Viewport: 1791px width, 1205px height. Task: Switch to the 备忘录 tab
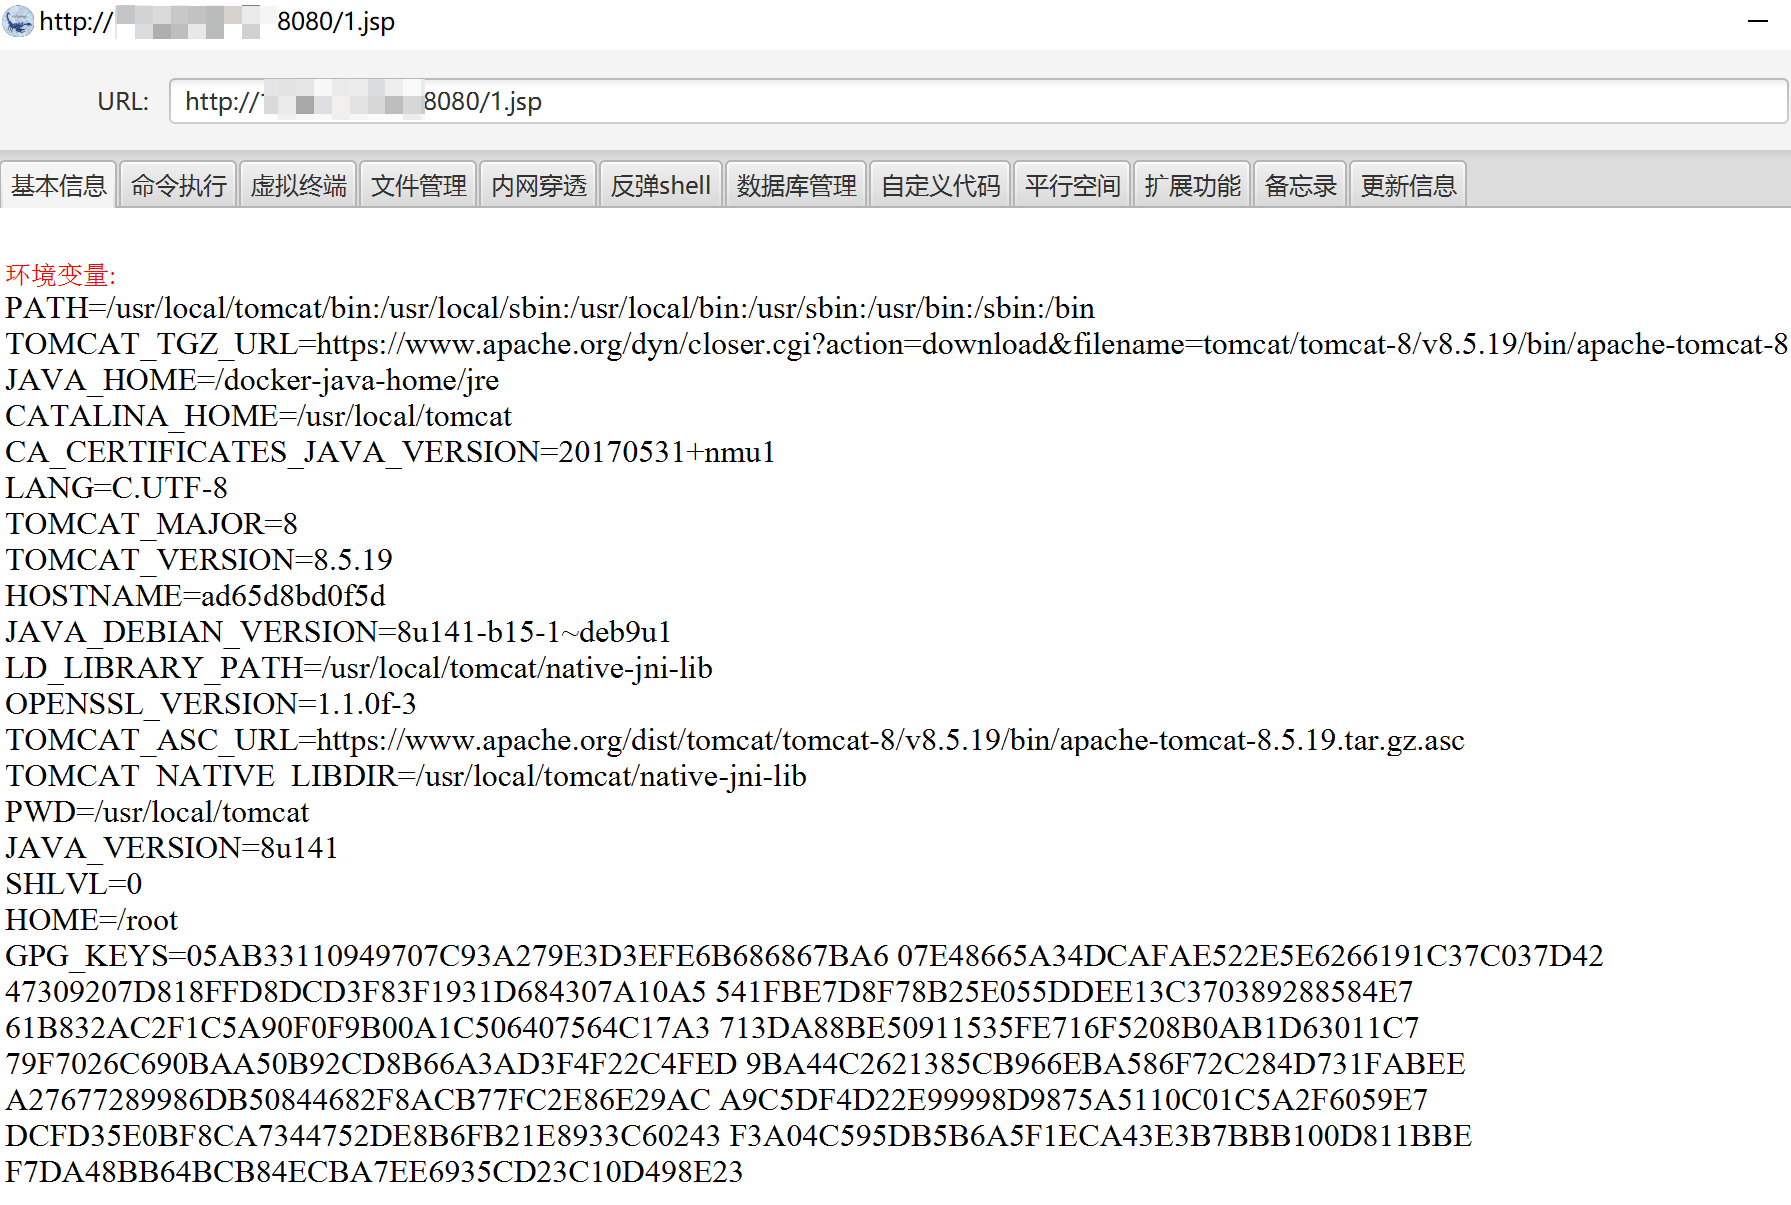pyautogui.click(x=1300, y=185)
